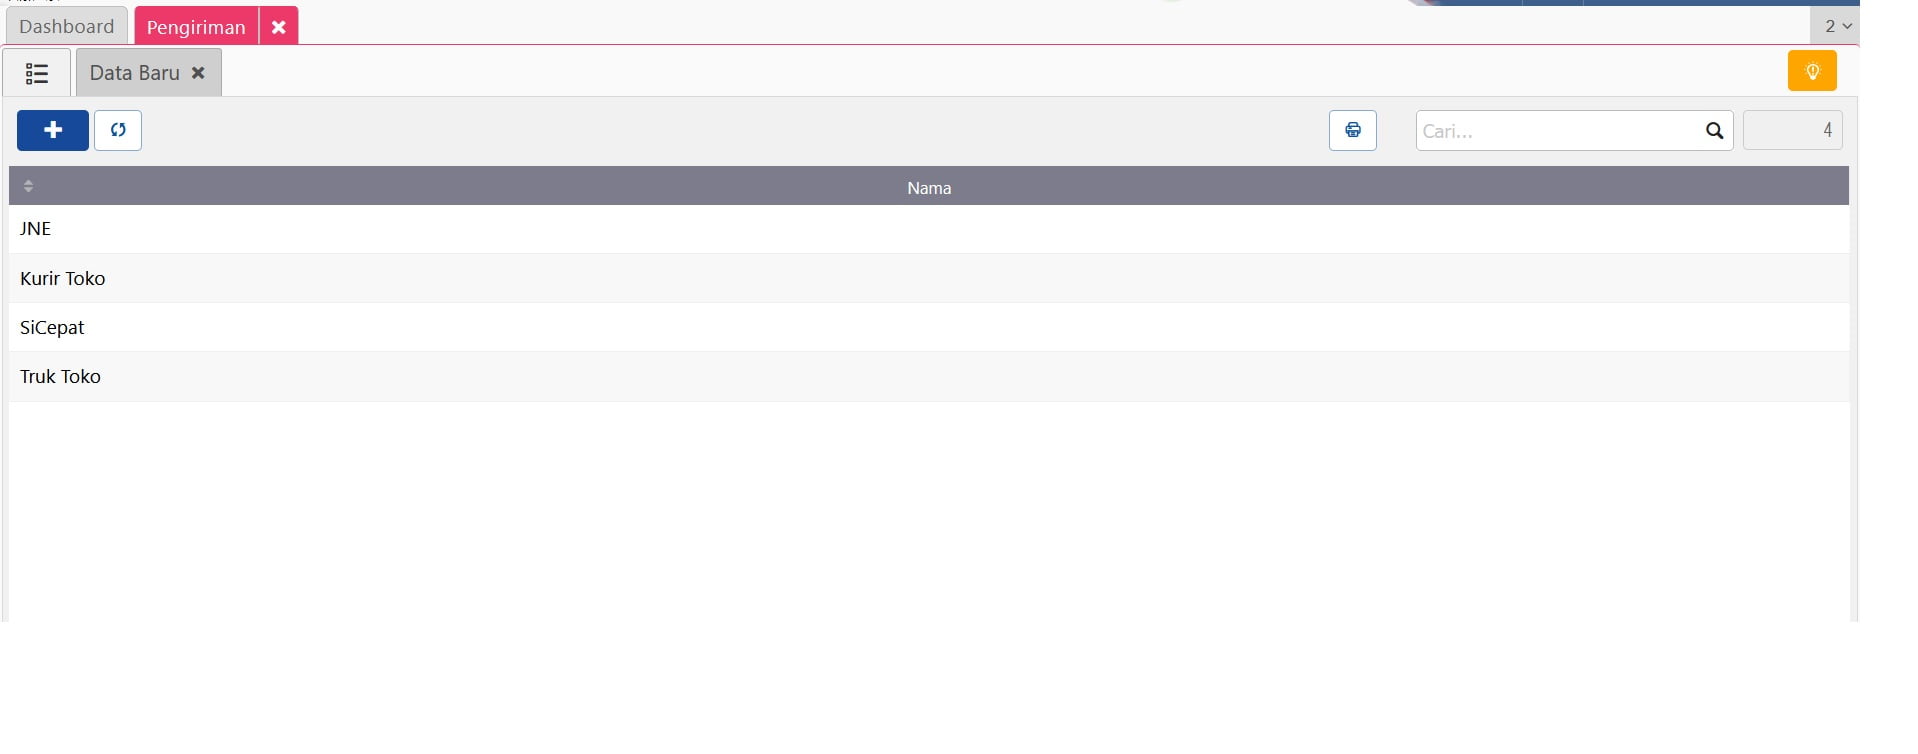
Task: Open the list view icon tab
Action: (x=37, y=73)
